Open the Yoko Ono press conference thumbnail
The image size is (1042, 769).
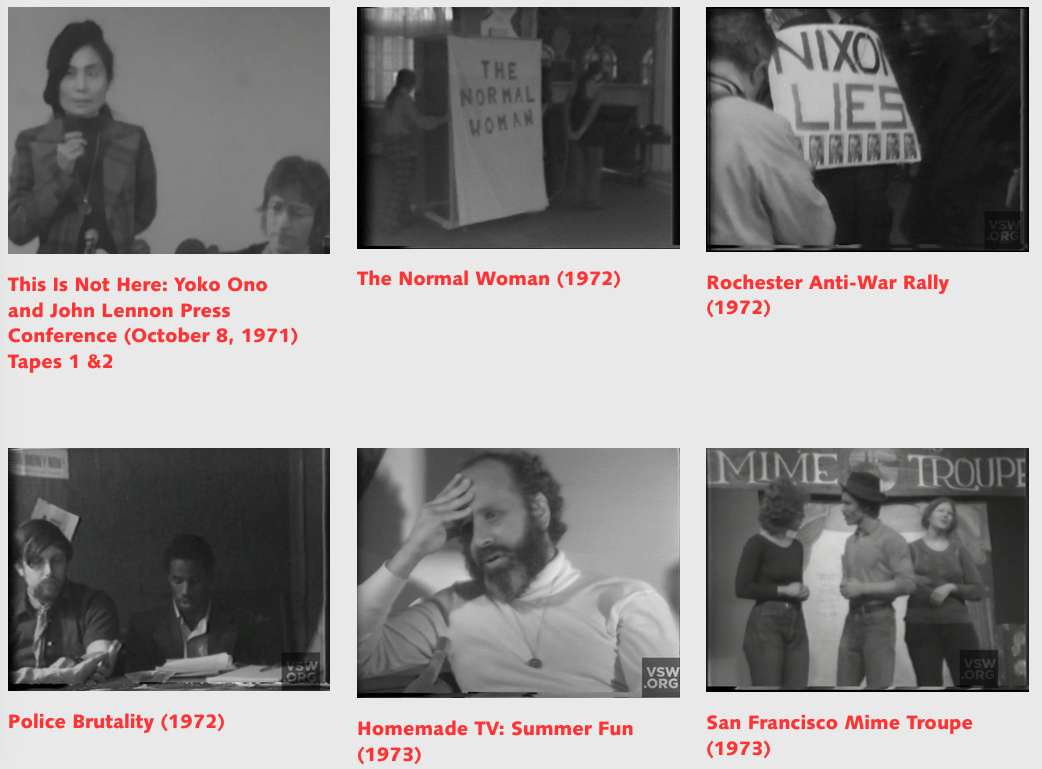[169, 130]
